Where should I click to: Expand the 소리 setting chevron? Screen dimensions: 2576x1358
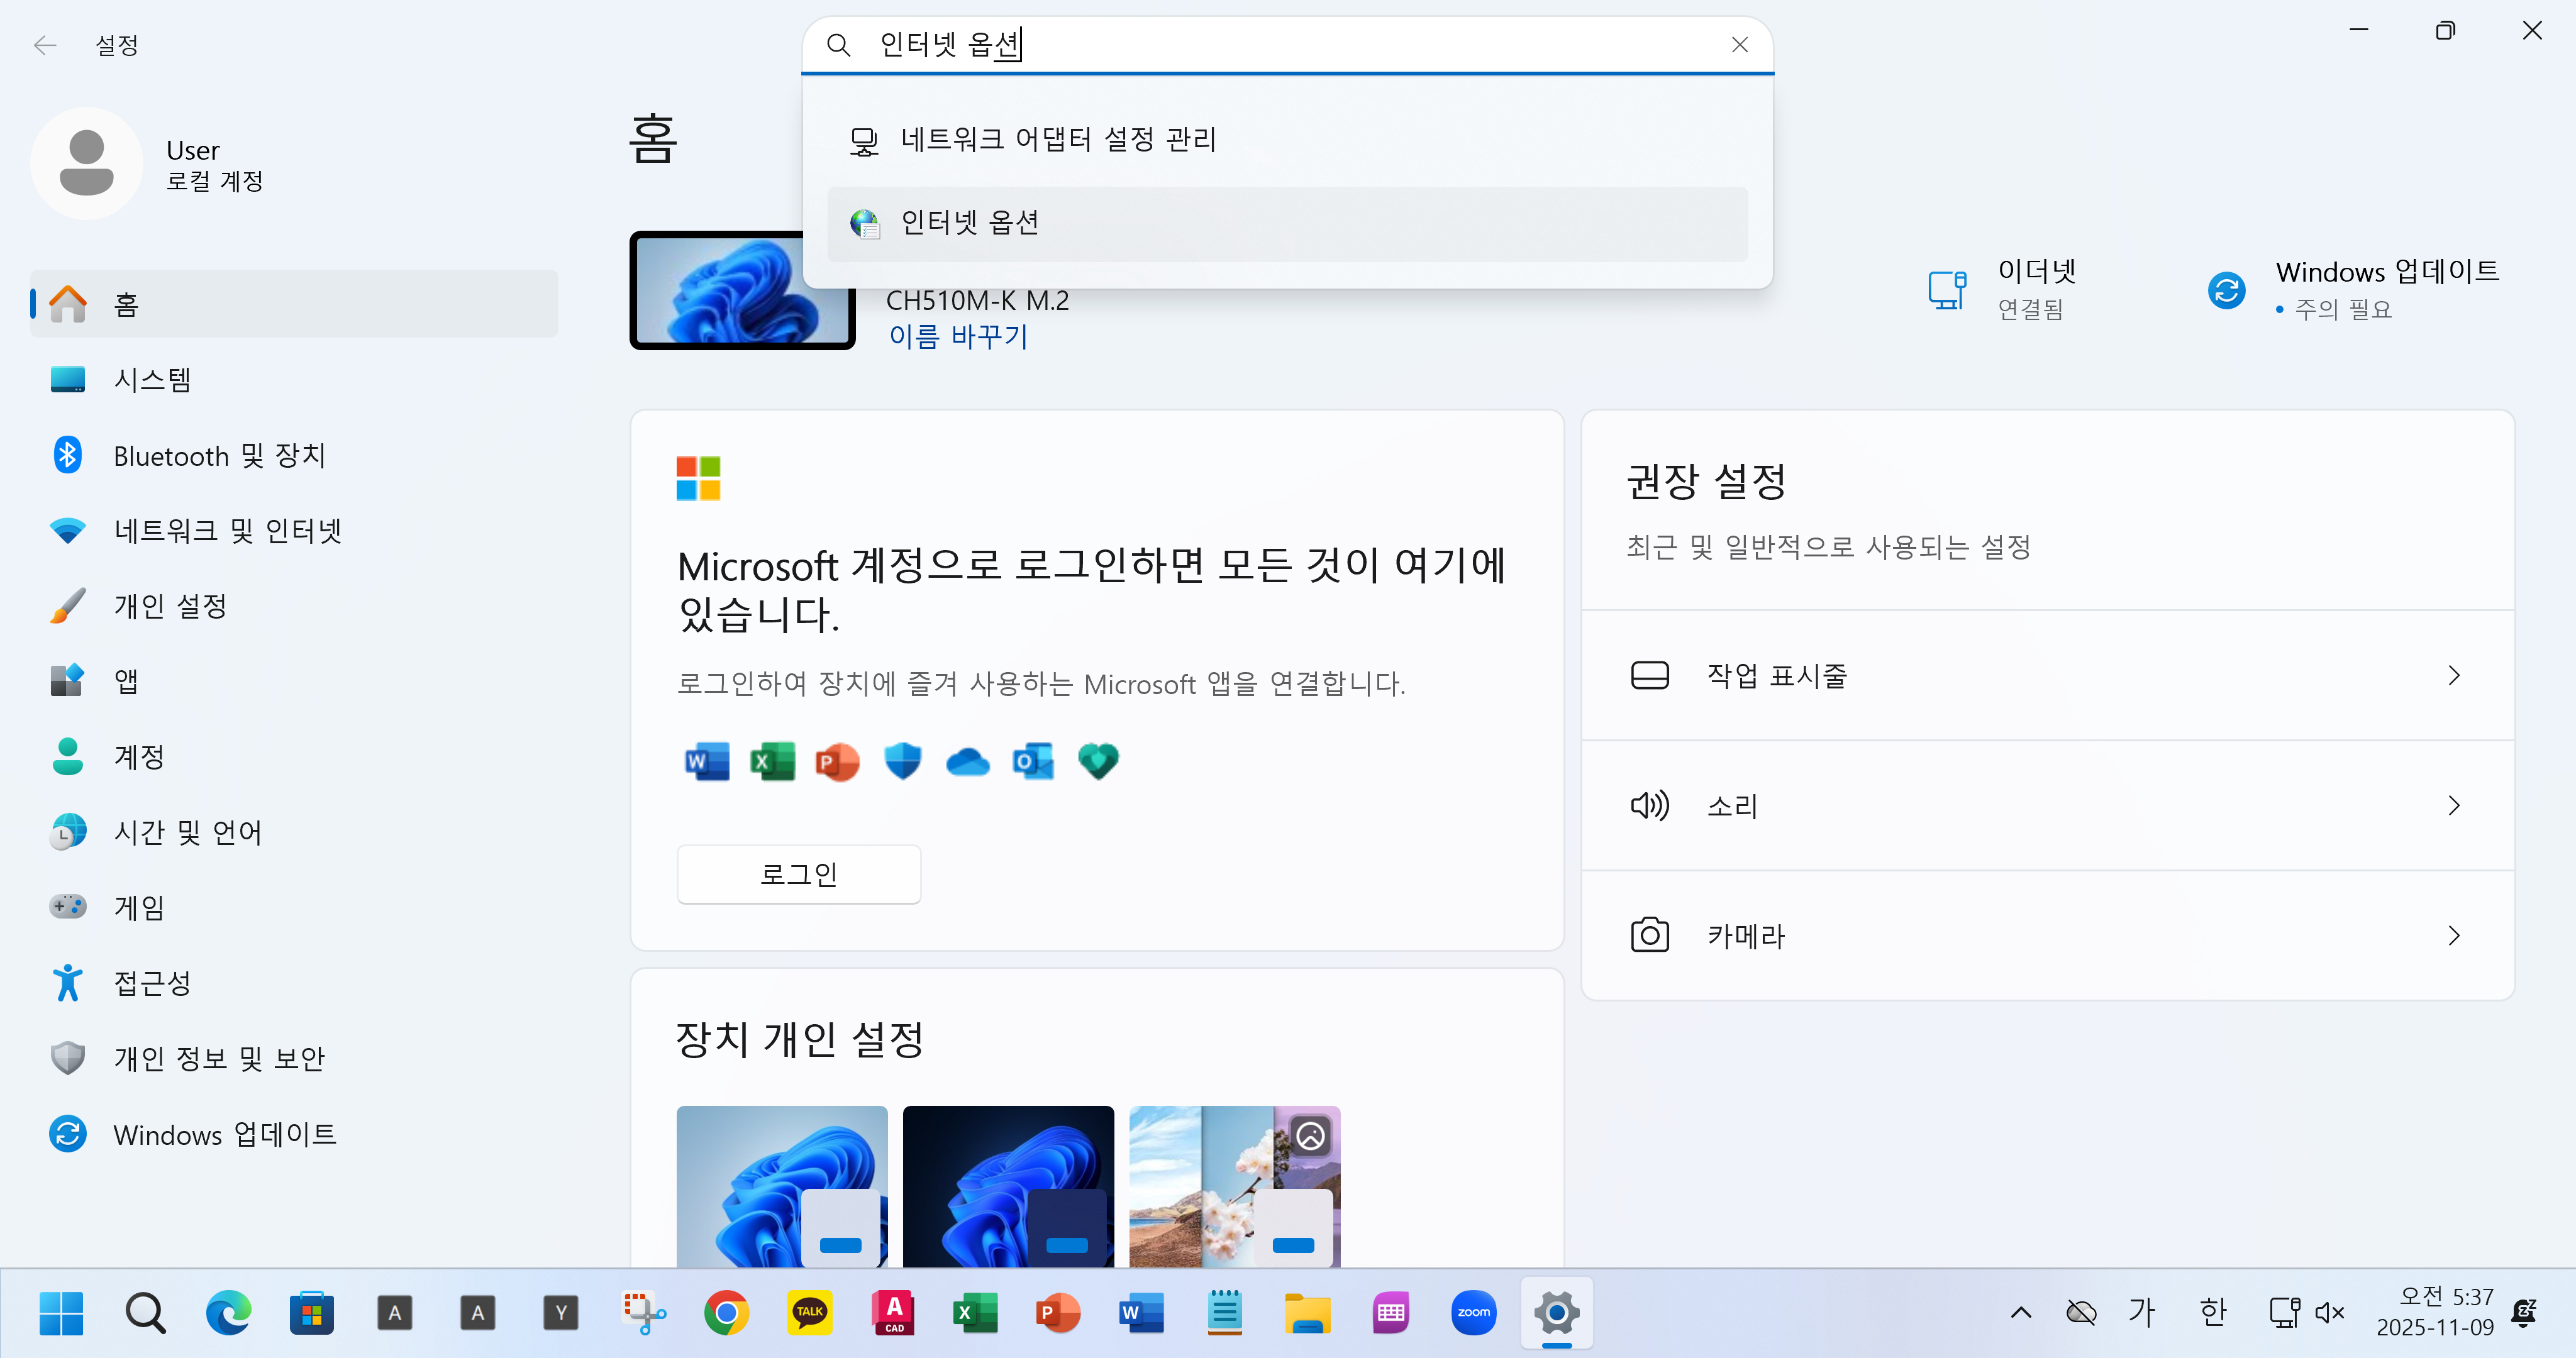click(2453, 806)
